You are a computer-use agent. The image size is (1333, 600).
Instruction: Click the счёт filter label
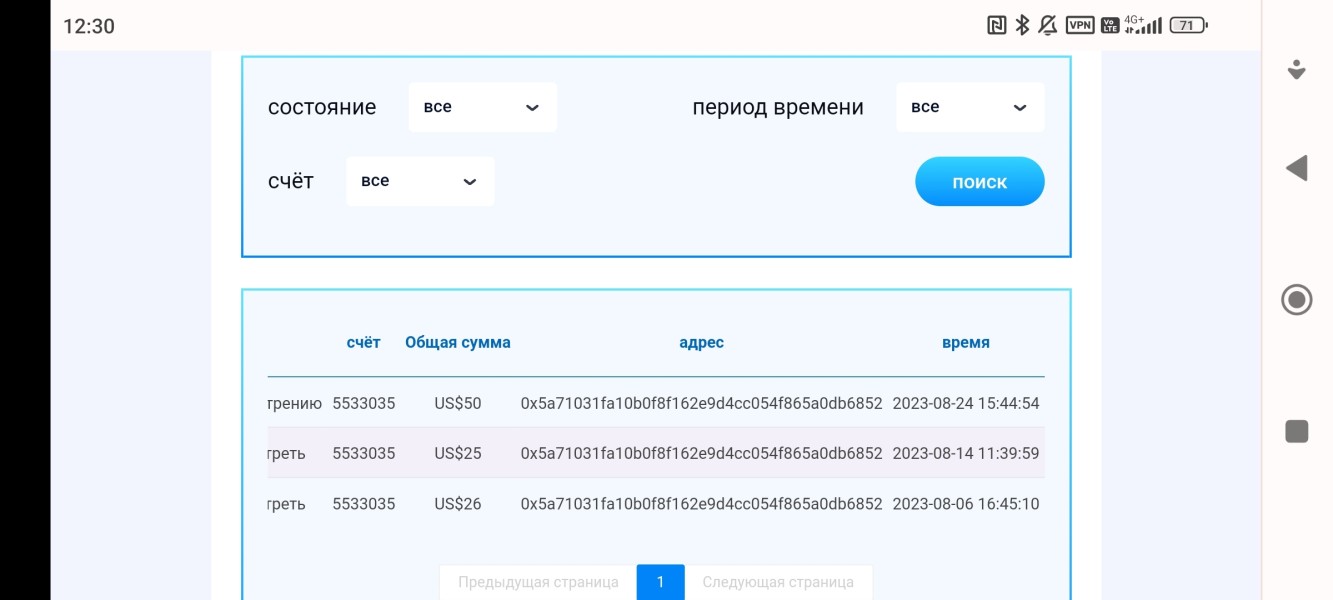(x=291, y=181)
